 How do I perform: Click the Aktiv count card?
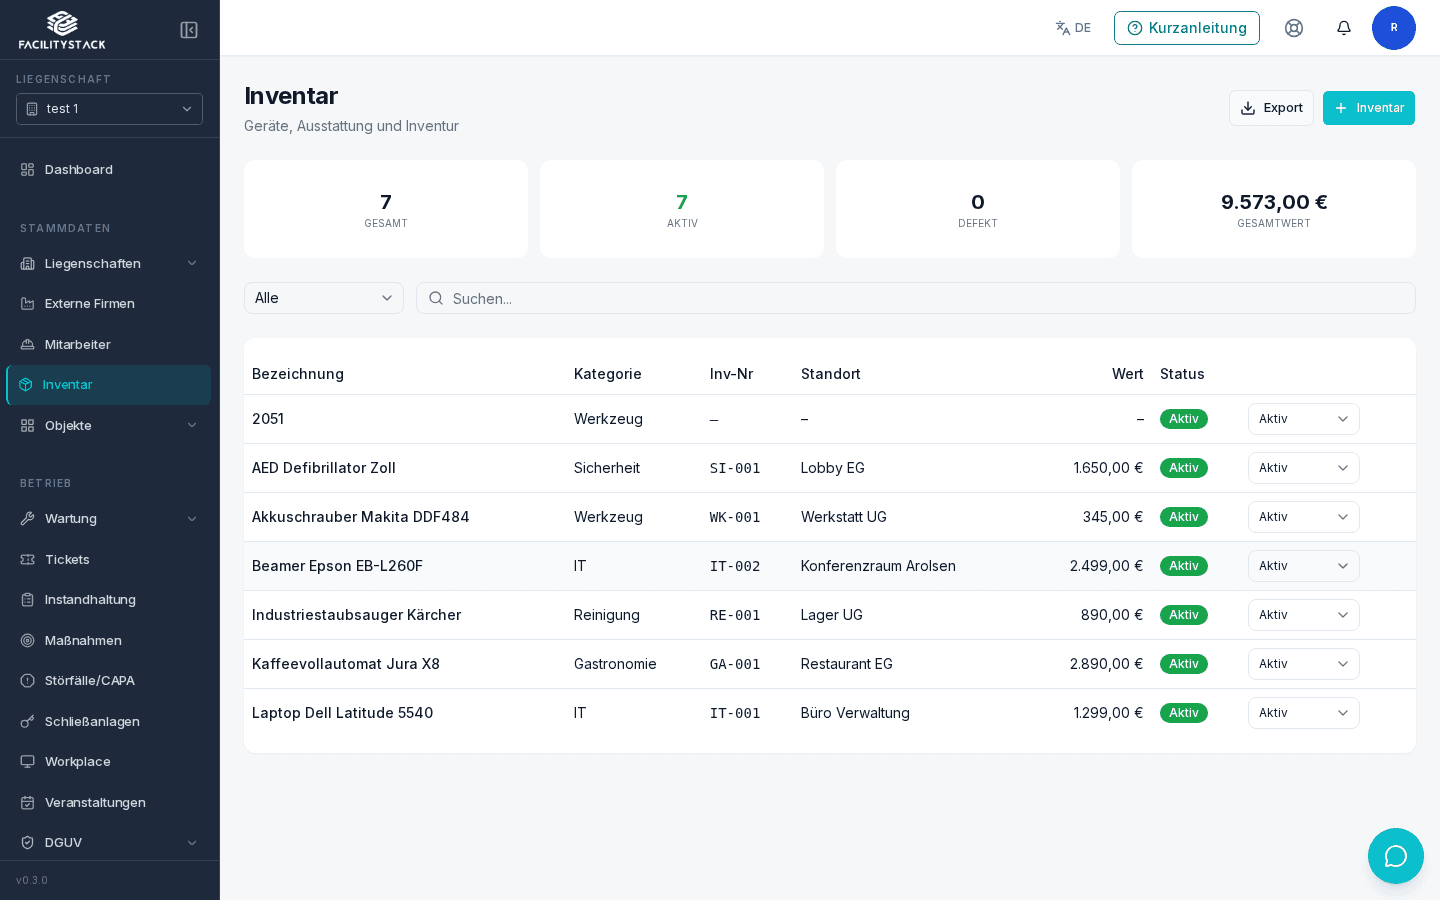coord(682,209)
